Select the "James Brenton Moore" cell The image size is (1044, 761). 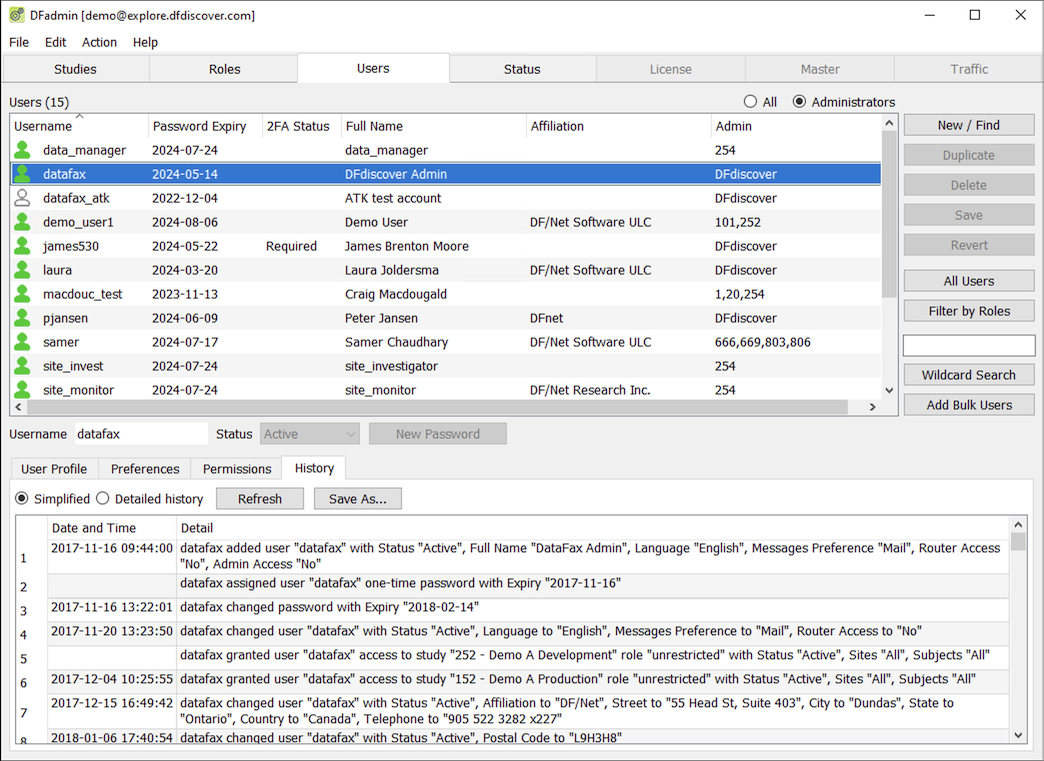coord(406,246)
